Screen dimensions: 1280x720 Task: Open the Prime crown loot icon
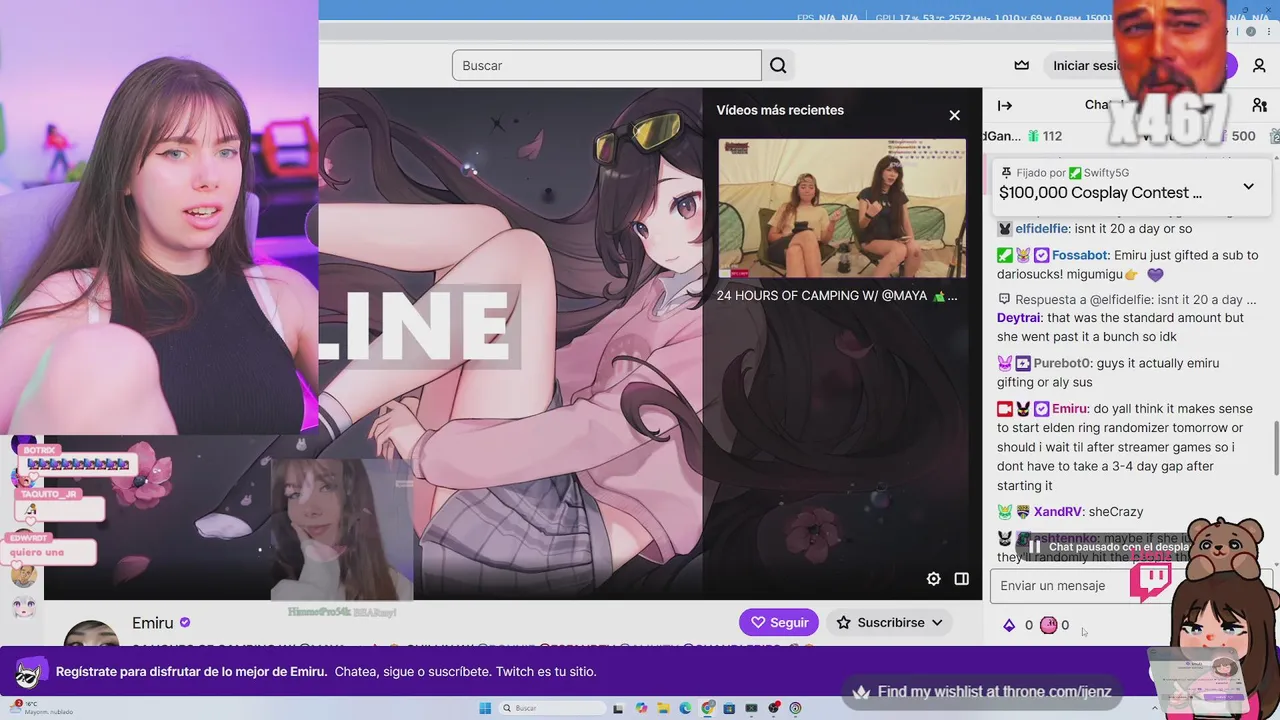pyautogui.click(x=1021, y=65)
